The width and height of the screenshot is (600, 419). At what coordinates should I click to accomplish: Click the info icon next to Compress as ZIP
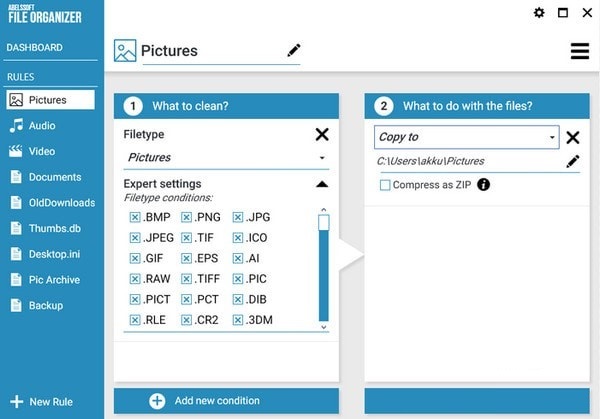pos(484,185)
